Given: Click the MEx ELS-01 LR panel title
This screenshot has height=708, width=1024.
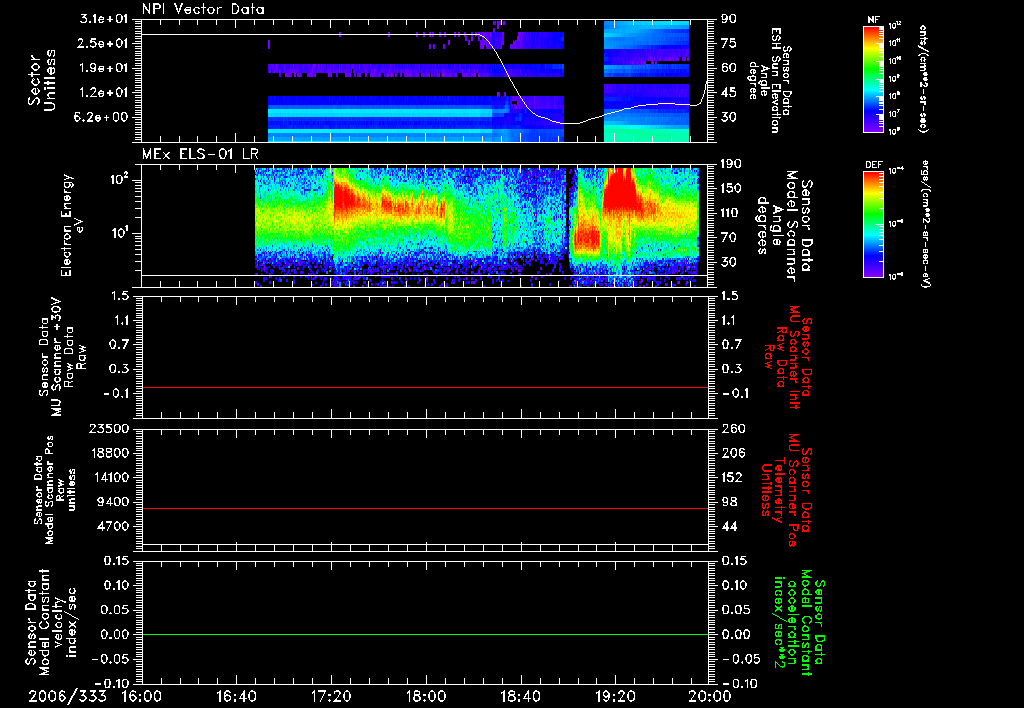Looking at the screenshot, I should [x=200, y=154].
